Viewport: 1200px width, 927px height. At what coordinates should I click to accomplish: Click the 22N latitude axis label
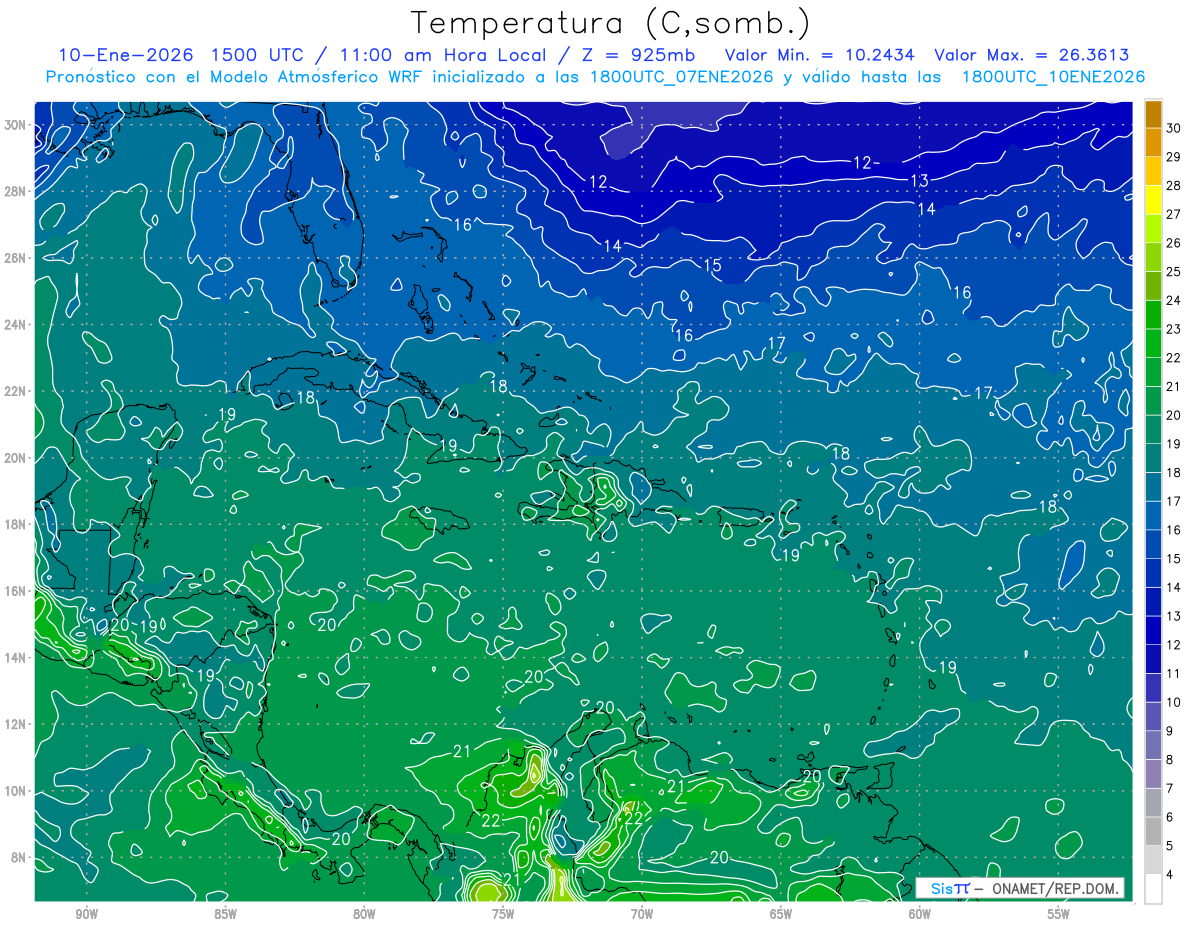click(x=15, y=391)
